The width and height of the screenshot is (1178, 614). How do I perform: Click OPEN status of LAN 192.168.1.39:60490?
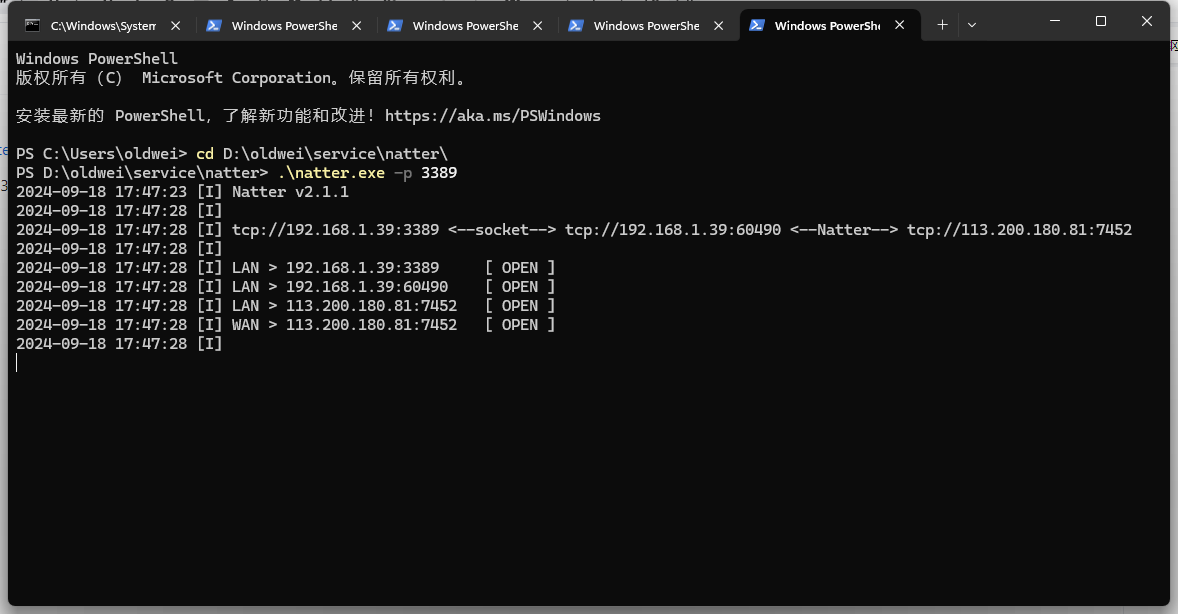tap(520, 287)
